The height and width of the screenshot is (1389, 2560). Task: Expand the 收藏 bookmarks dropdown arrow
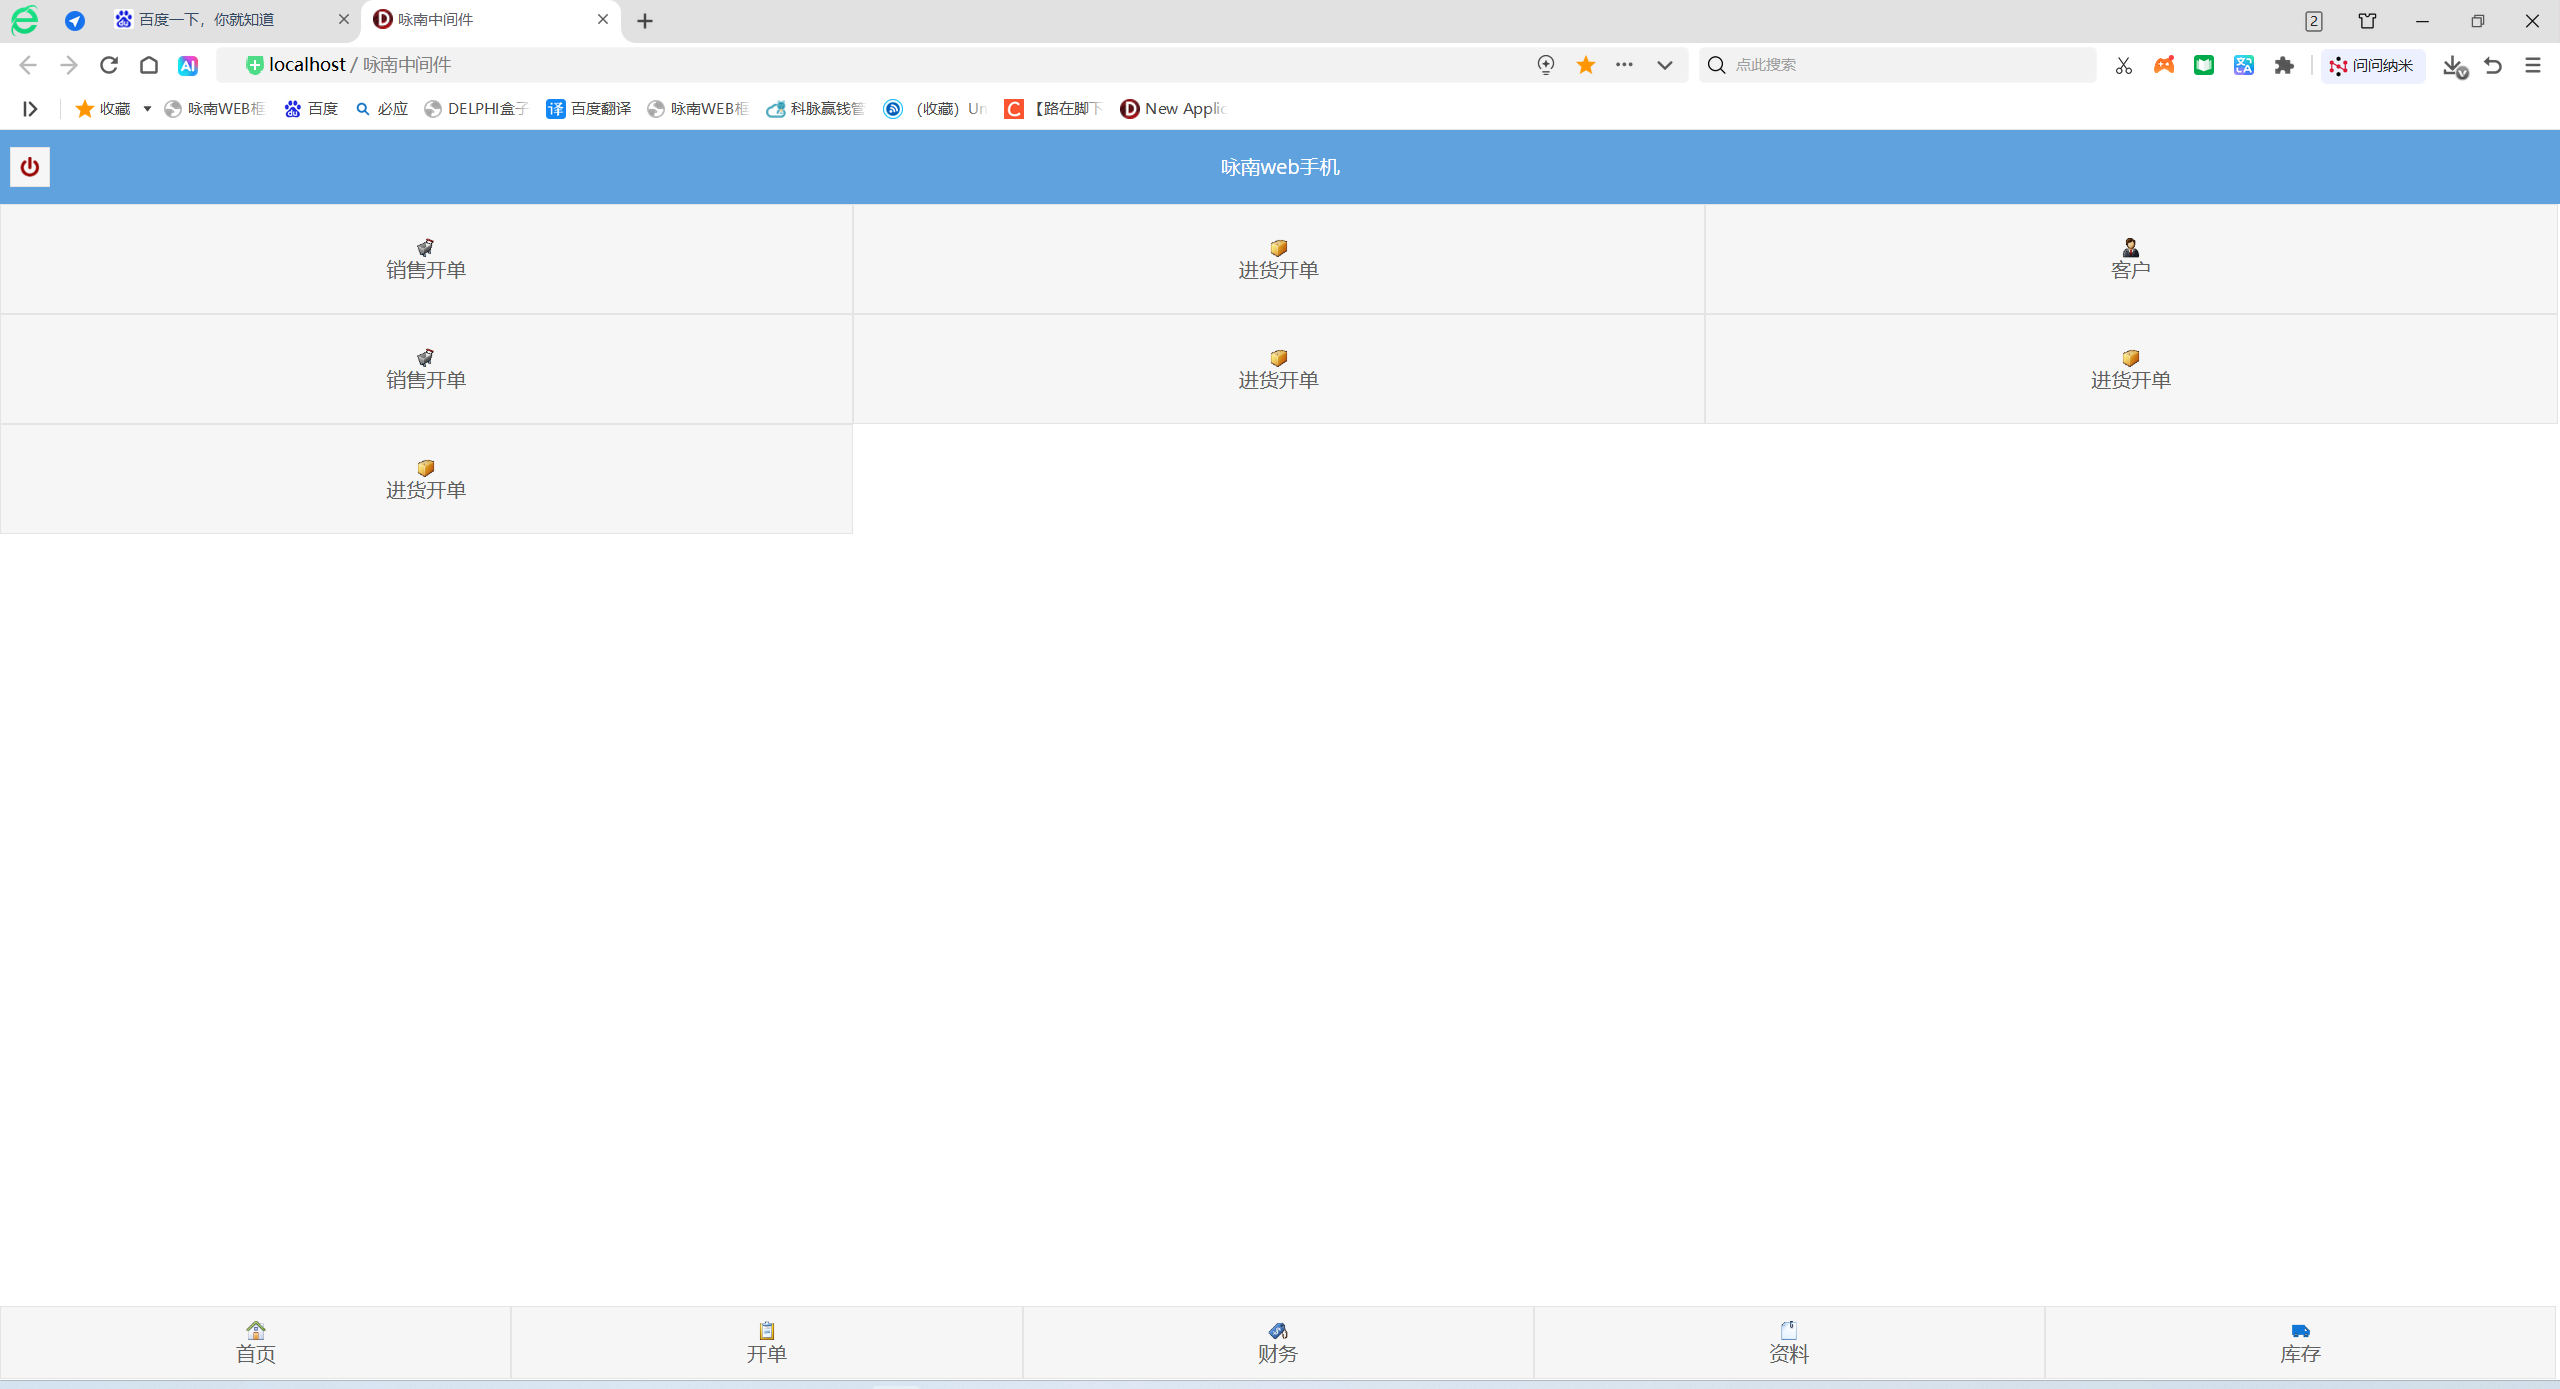[147, 109]
